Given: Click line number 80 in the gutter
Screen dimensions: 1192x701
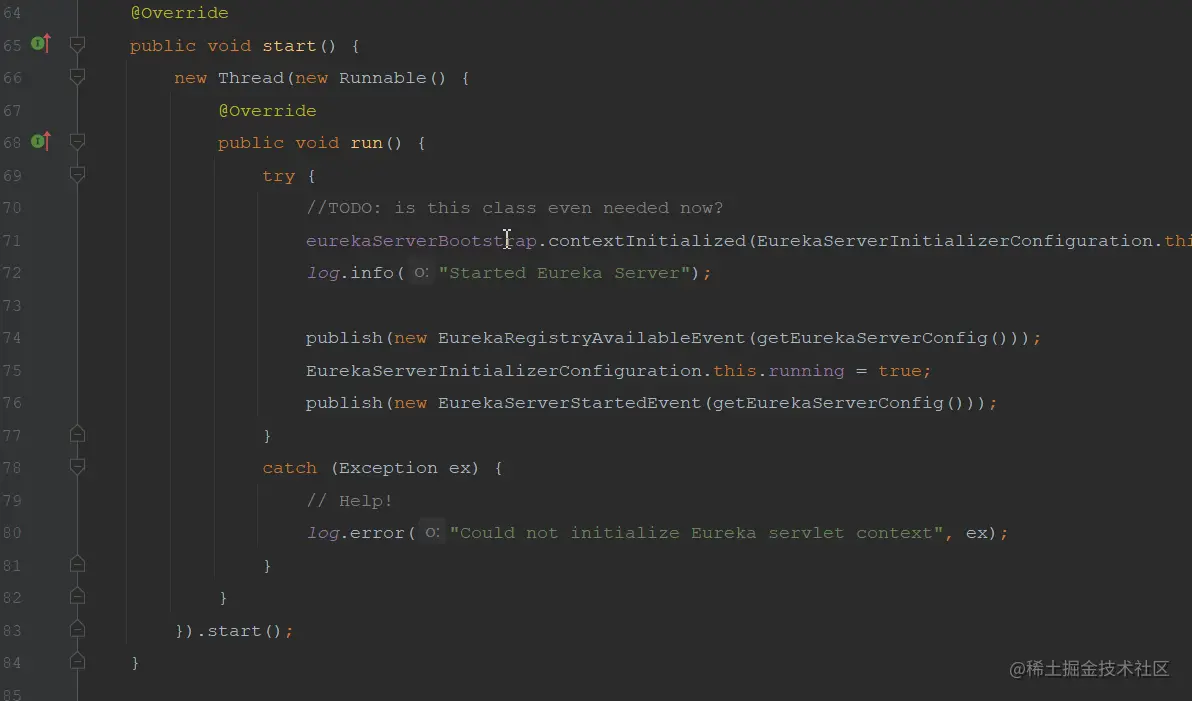Looking at the screenshot, I should (x=12, y=532).
